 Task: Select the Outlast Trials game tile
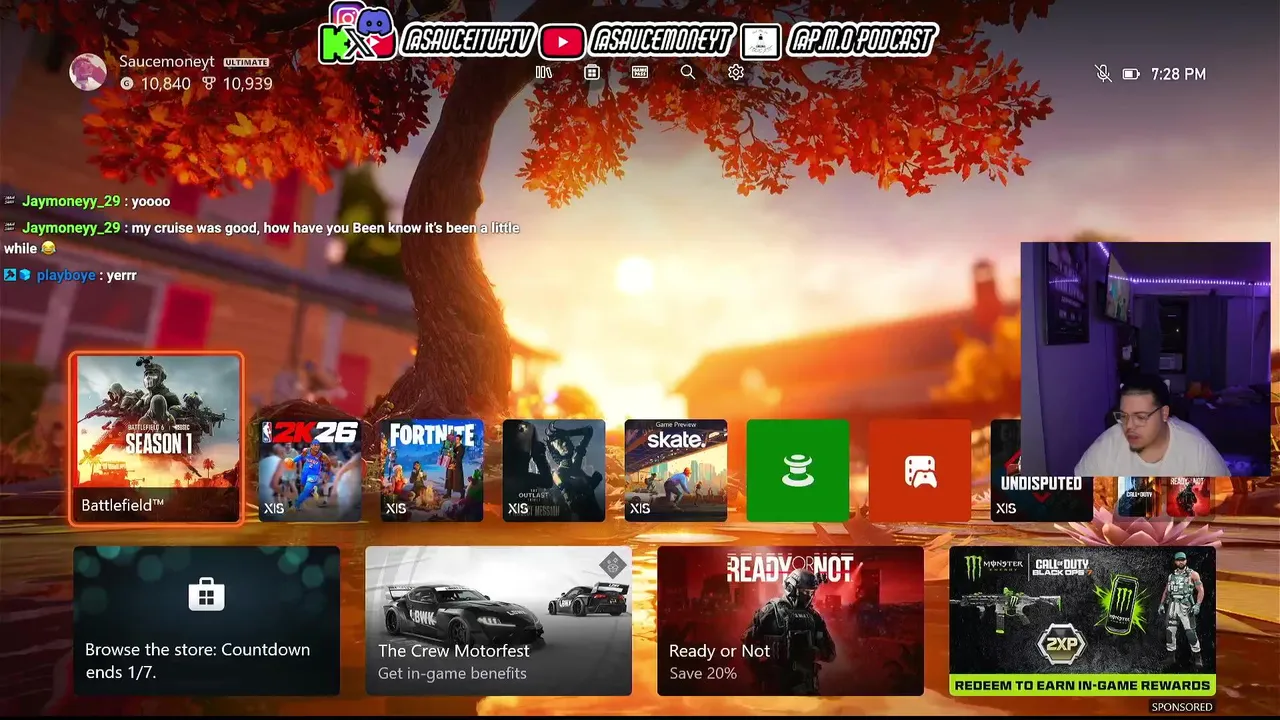coord(554,470)
